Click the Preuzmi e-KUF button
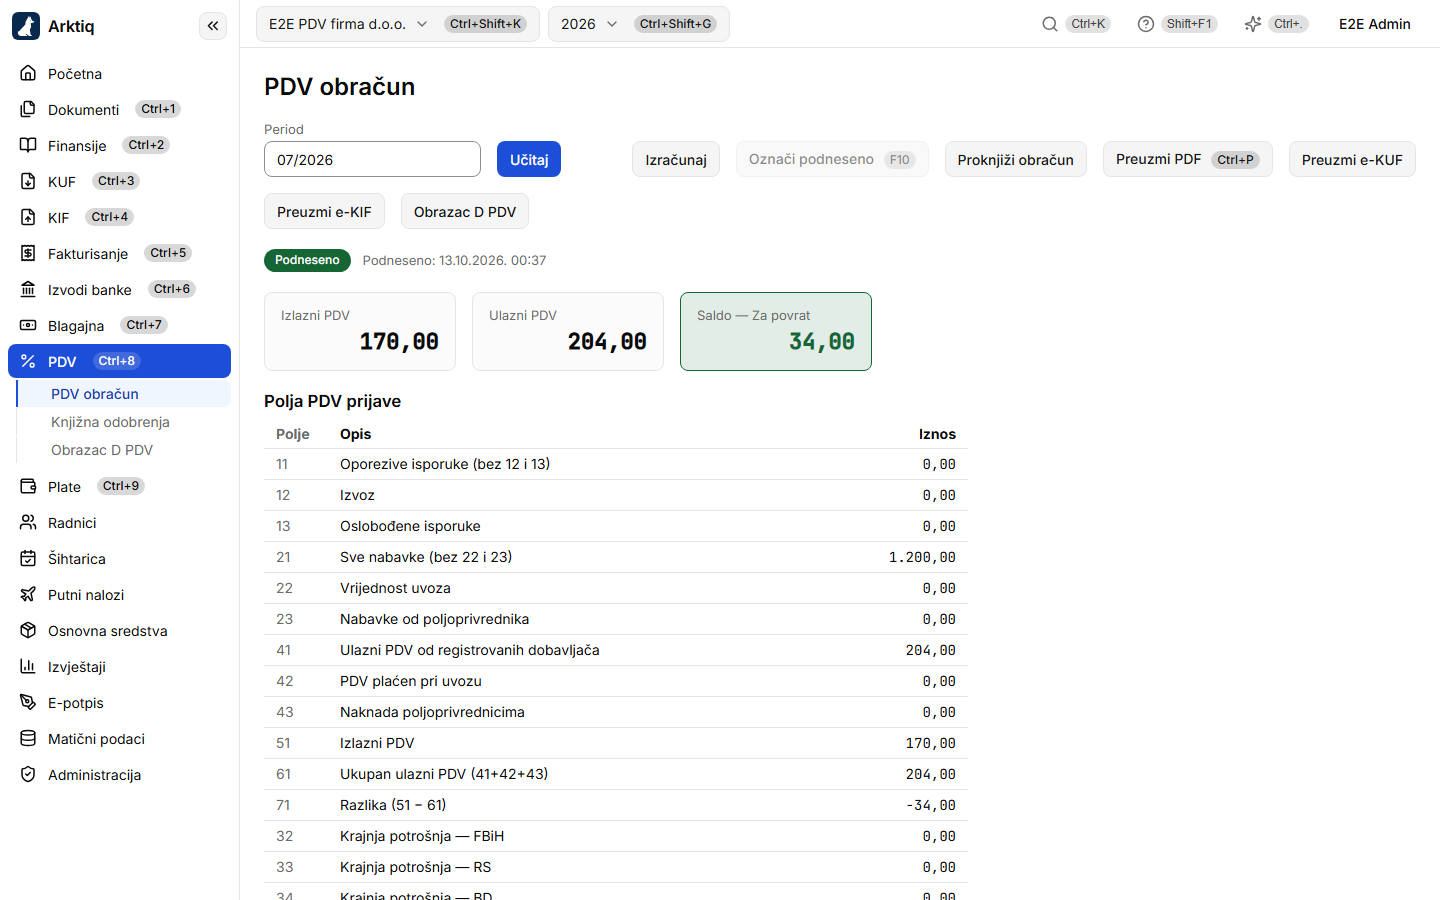The height and width of the screenshot is (900, 1440). pyautogui.click(x=1352, y=159)
